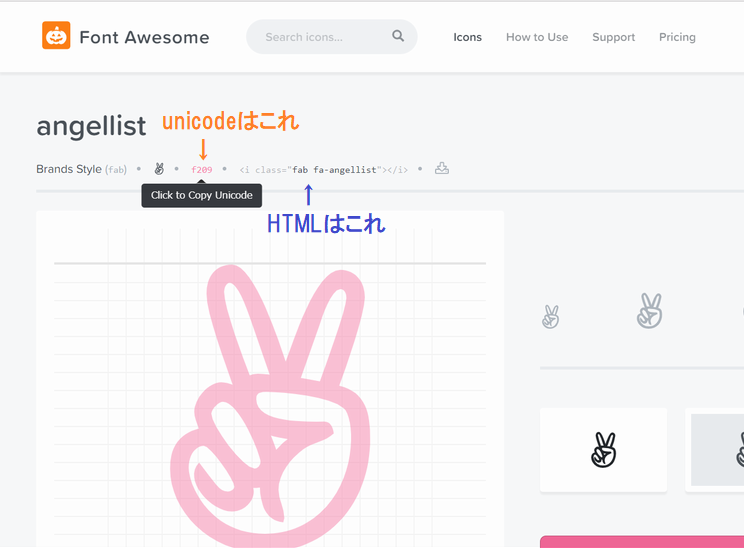
Task: Click the download SVG icon
Action: pyautogui.click(x=442, y=168)
